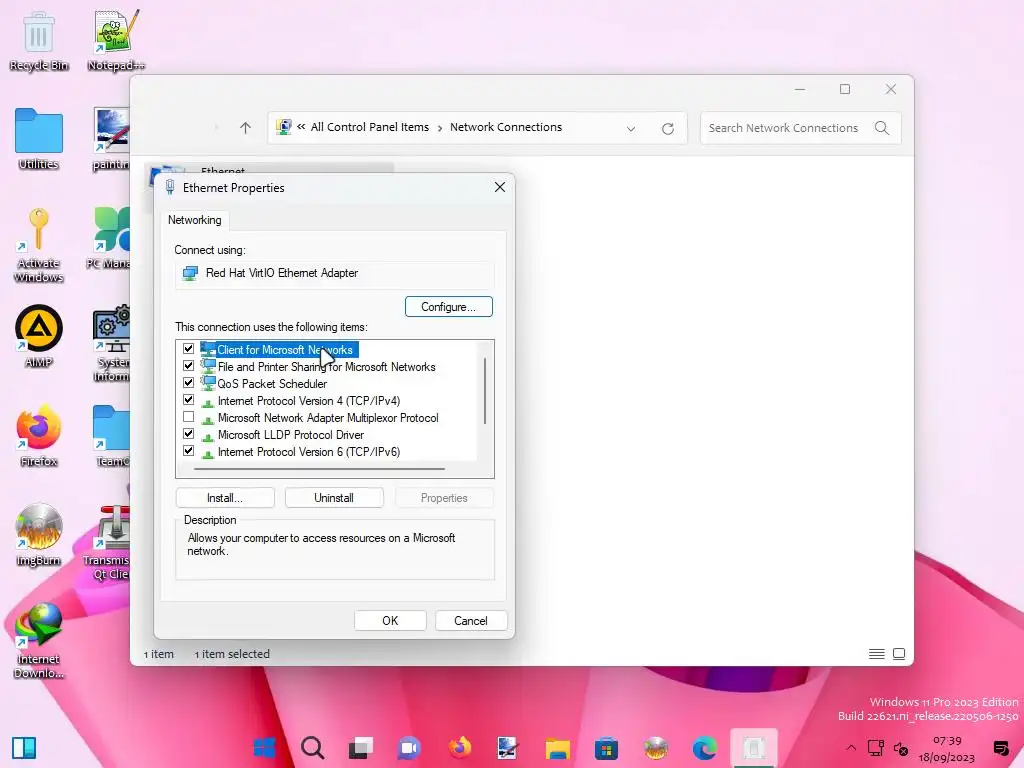Click the network tray icon
The height and width of the screenshot is (768, 1024).
tap(875, 748)
